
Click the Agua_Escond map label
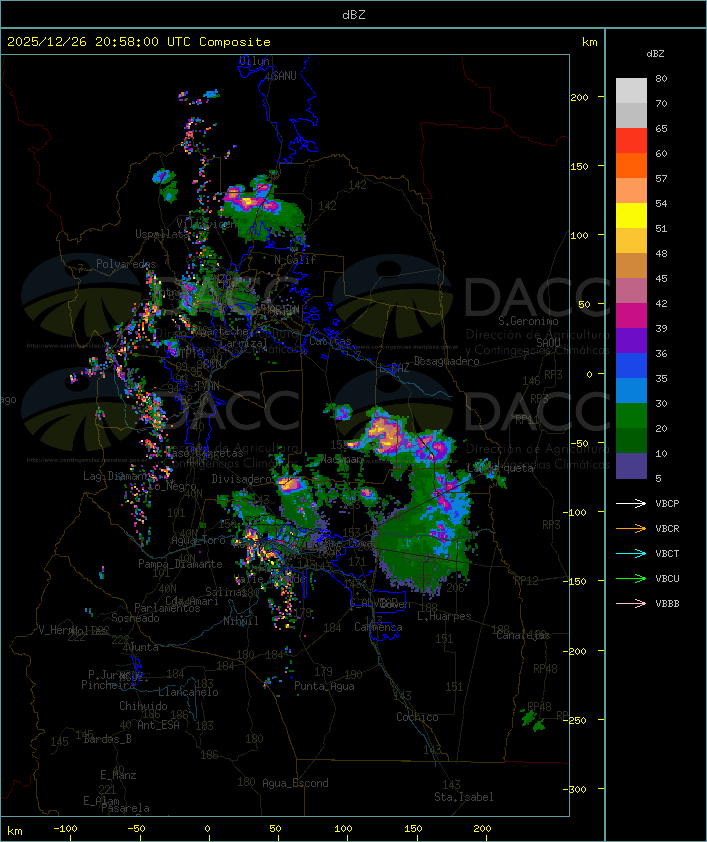(295, 783)
